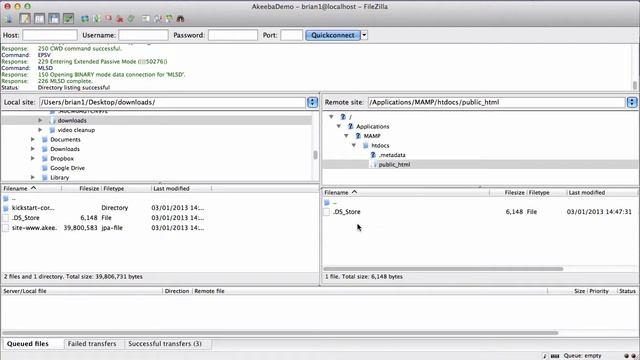This screenshot has height=360, width=640.
Task: Click the Remote site path field
Action: 497,102
